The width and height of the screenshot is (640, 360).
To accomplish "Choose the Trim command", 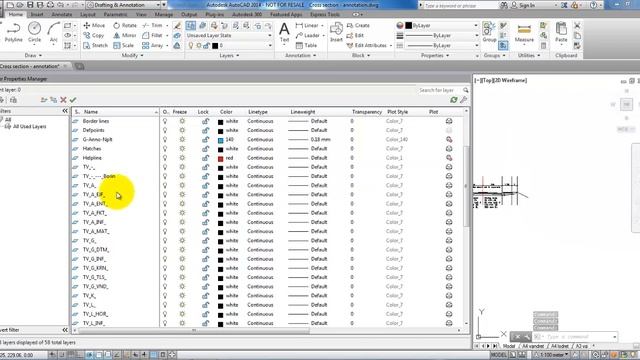I will (x=153, y=25).
